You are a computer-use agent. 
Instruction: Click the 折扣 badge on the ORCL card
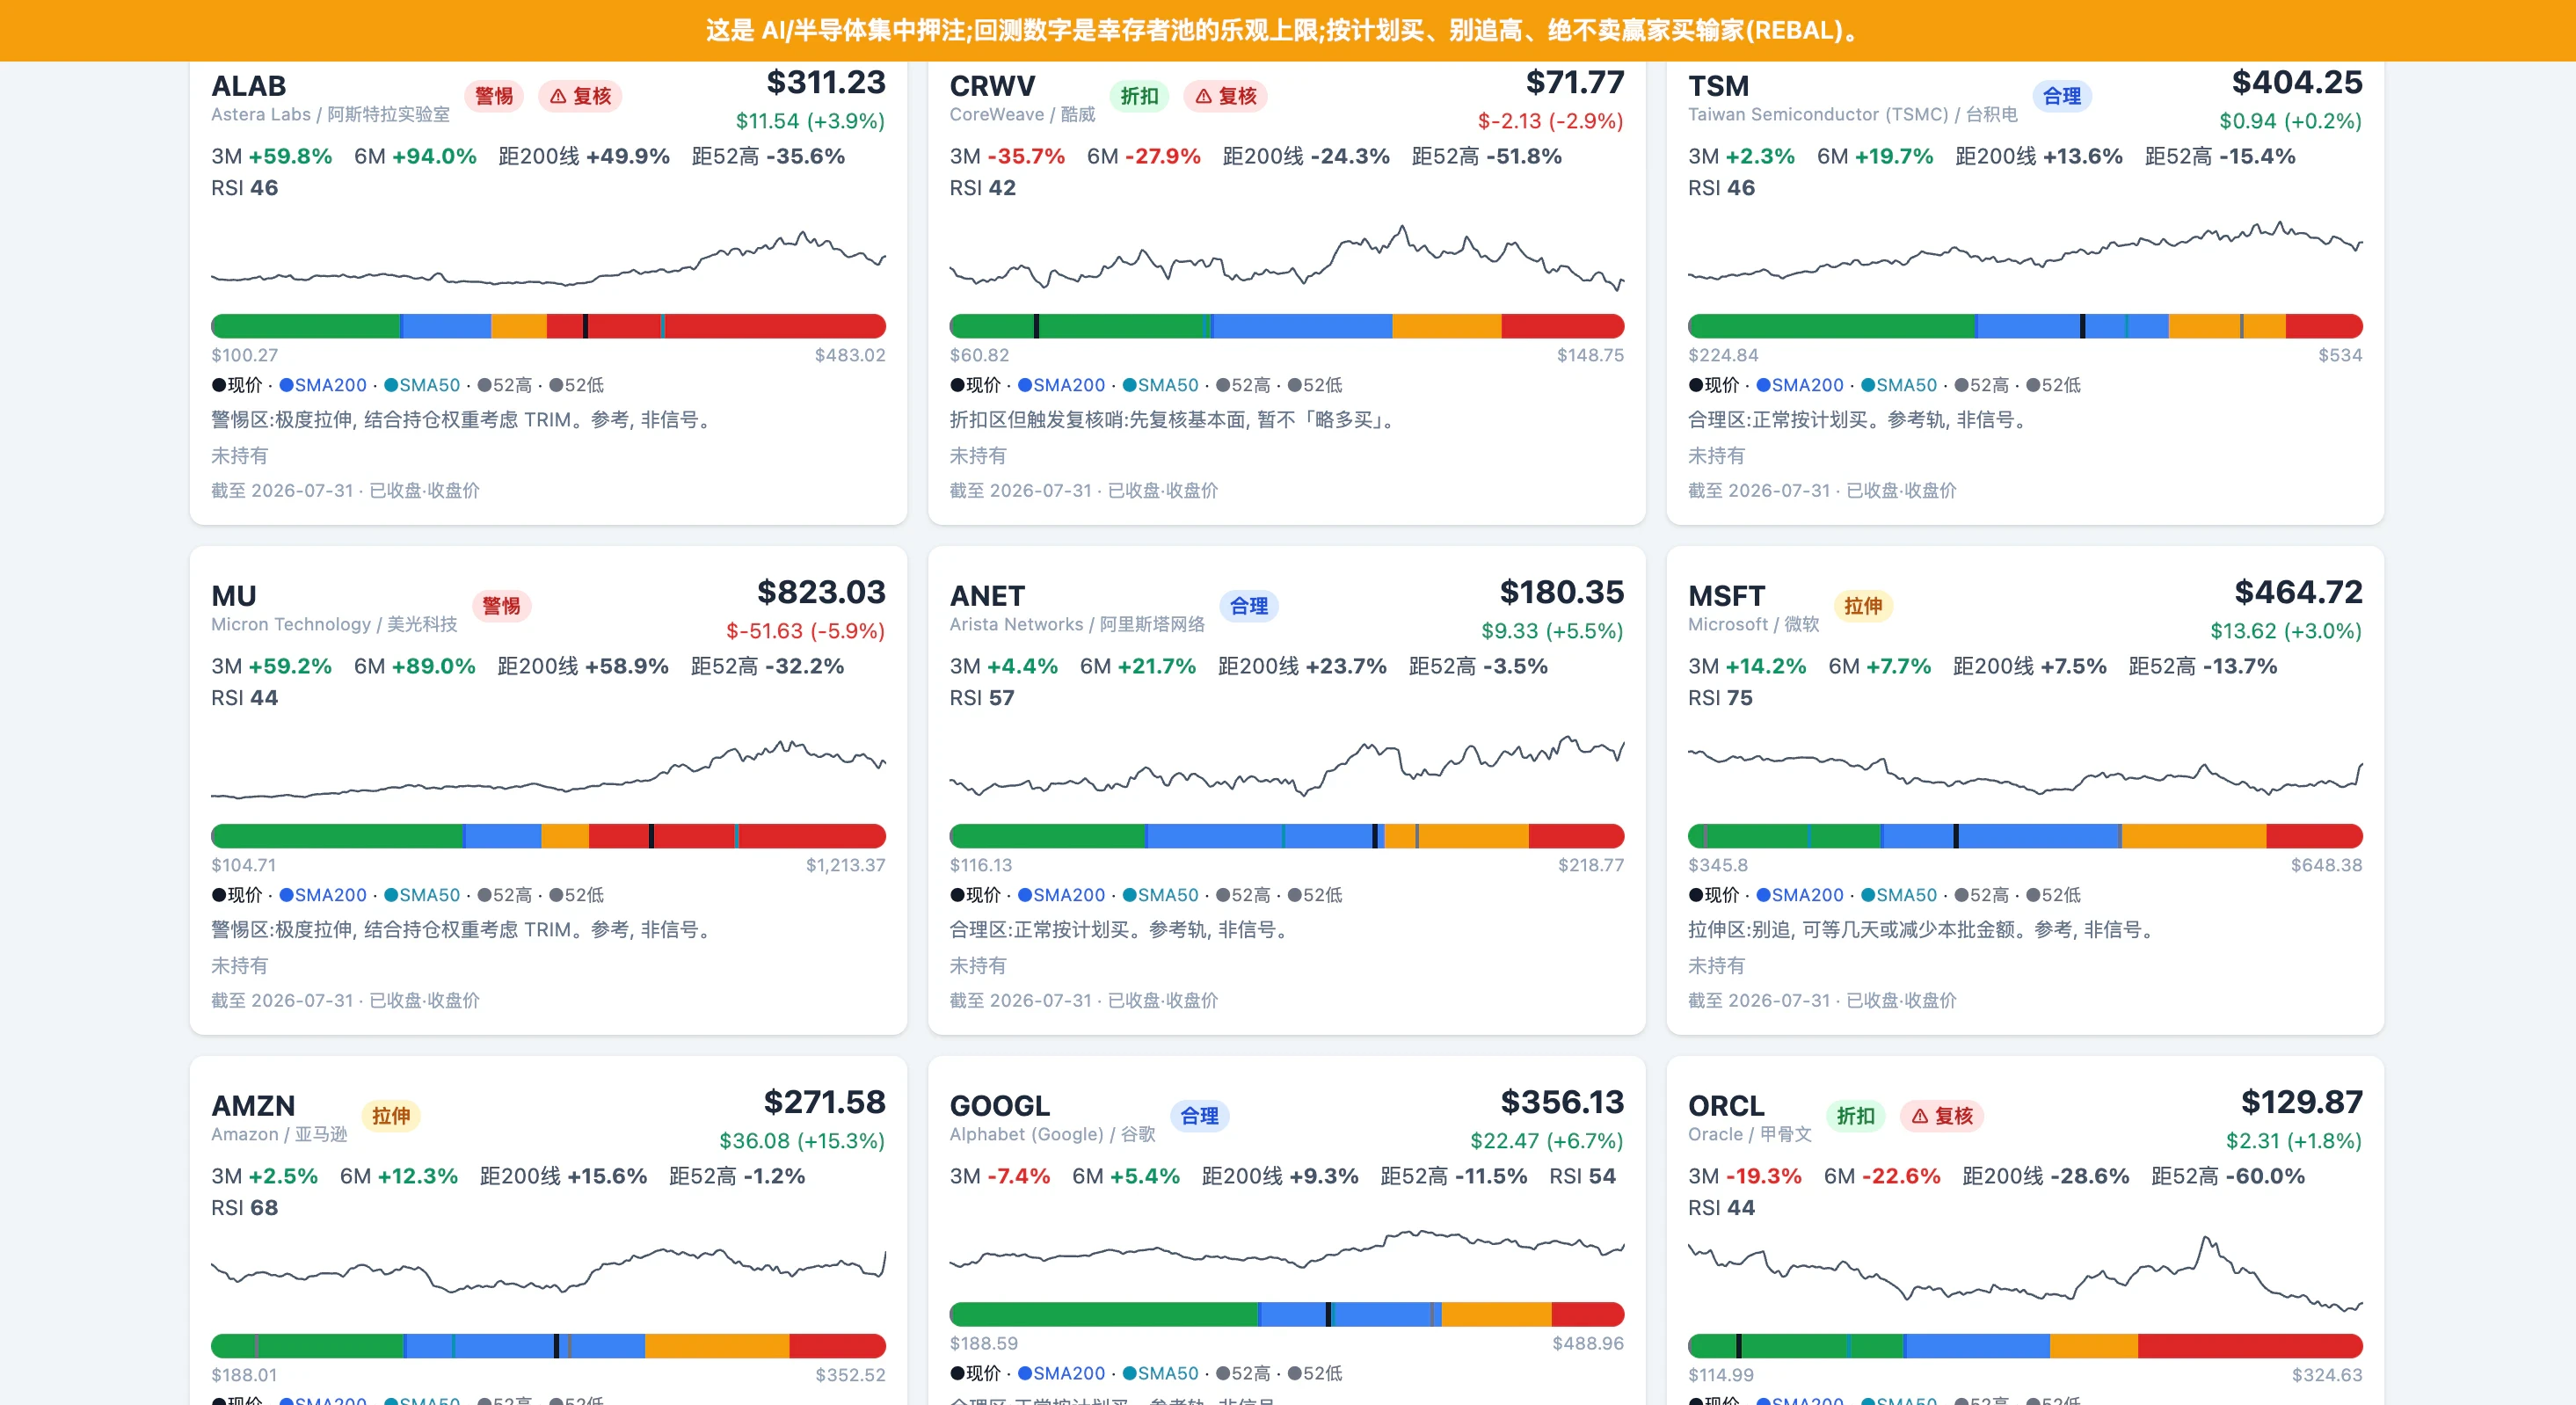[1856, 1116]
